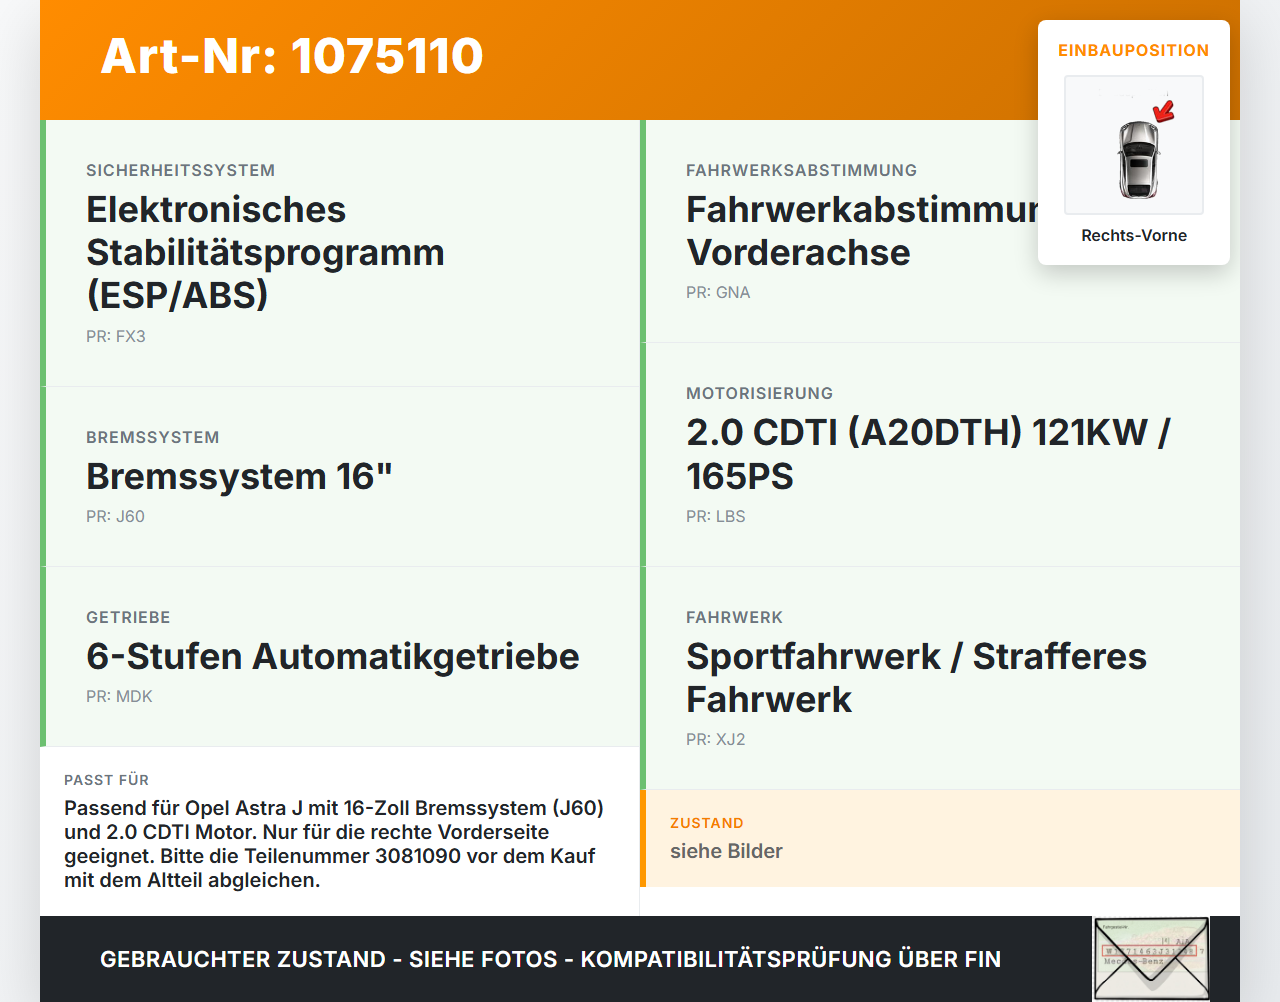Screen dimensions: 1280x1002
Task: Click the GETRIEBE label
Action: click(128, 617)
